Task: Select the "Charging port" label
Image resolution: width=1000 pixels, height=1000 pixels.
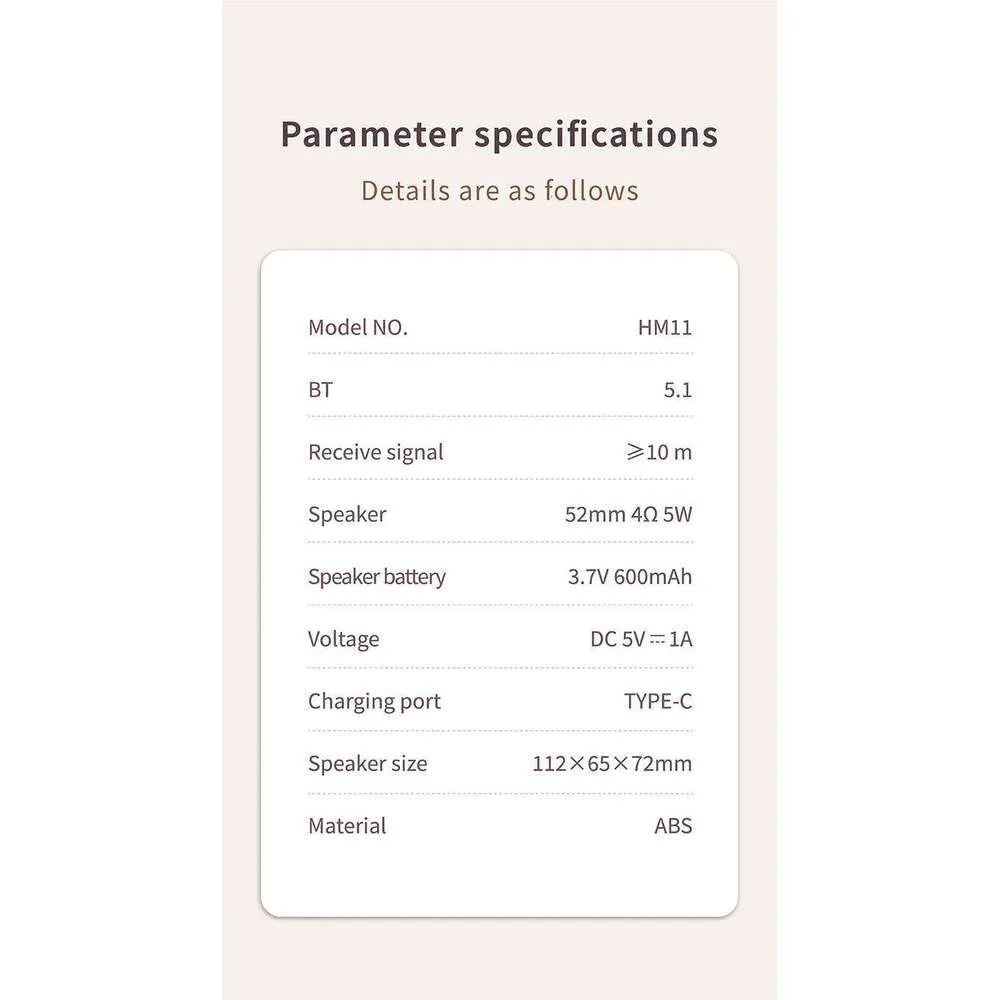Action: tap(374, 702)
